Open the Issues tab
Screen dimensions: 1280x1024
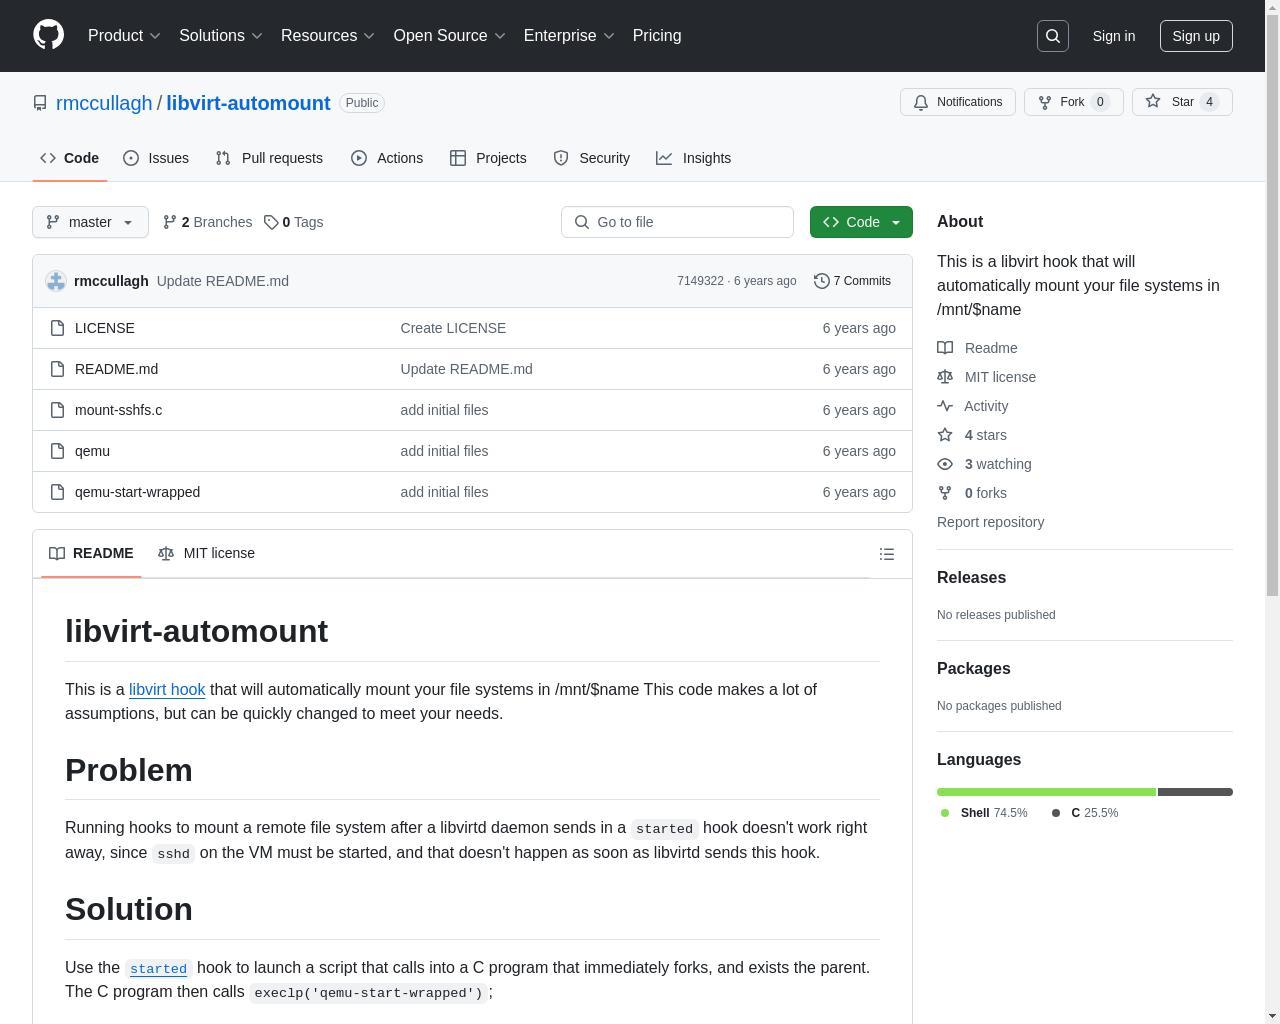pos(156,158)
